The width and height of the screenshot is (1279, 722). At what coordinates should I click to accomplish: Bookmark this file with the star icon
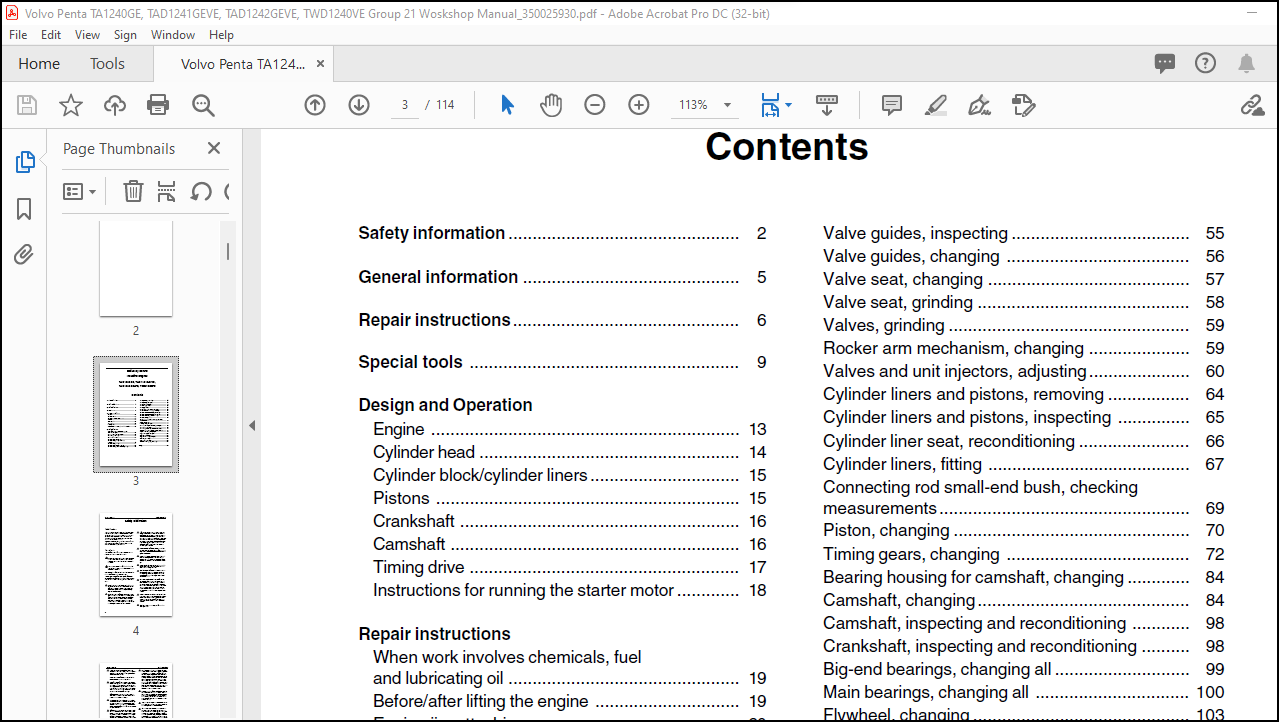(x=71, y=105)
